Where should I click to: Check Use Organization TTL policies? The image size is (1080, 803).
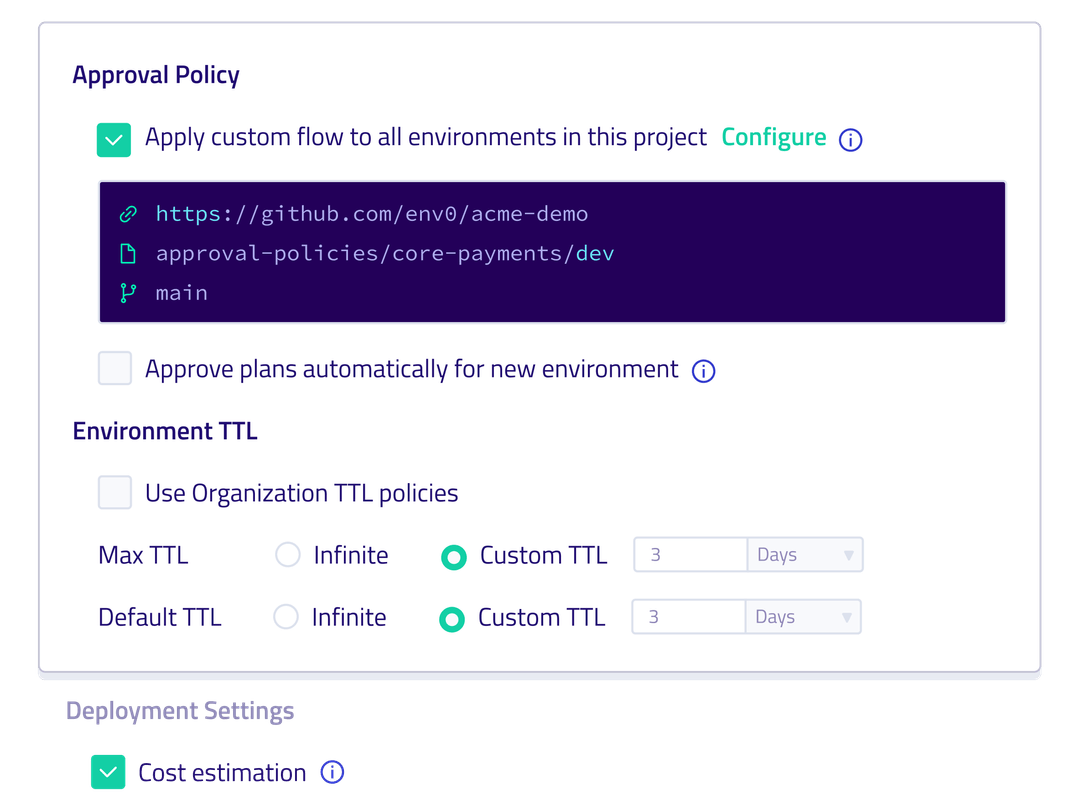pyautogui.click(x=114, y=492)
